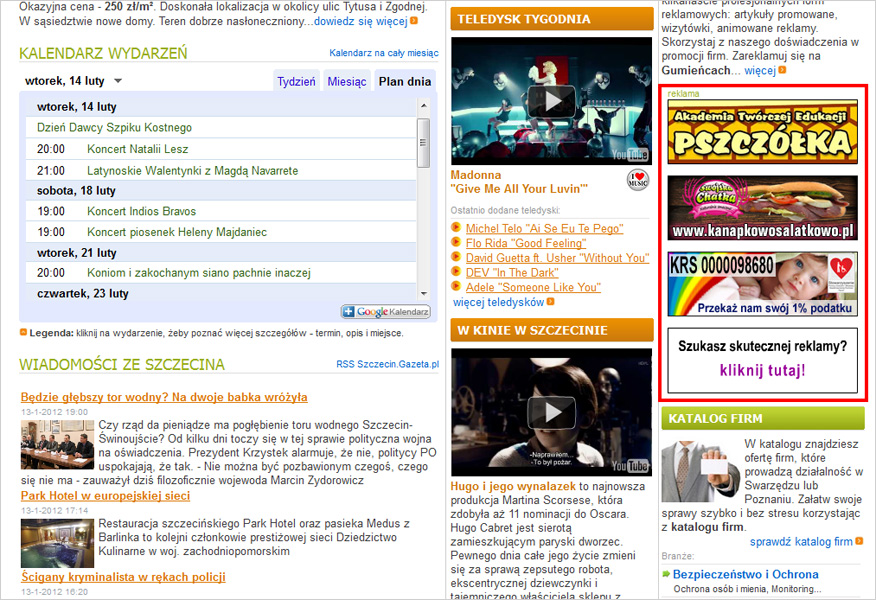Click the businessman holding card image
876x600 pixels.
point(701,472)
